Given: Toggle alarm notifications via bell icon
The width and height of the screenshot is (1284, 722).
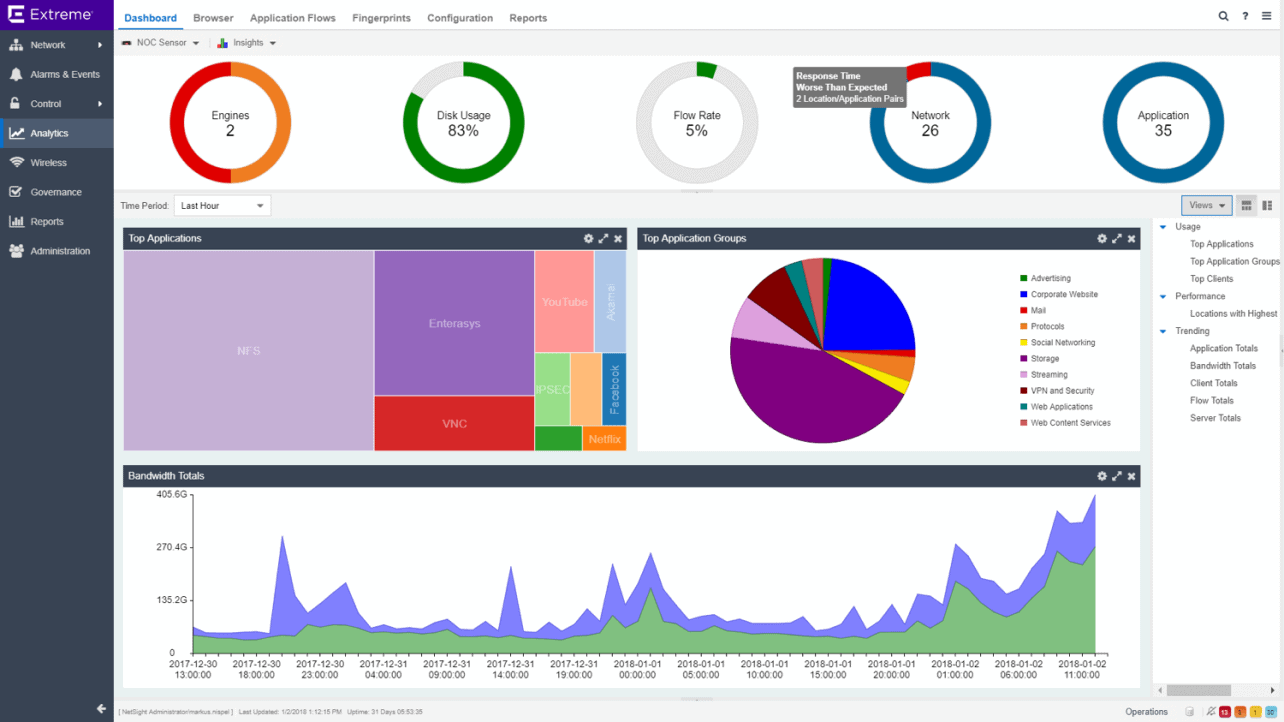Looking at the screenshot, I should [1210, 711].
